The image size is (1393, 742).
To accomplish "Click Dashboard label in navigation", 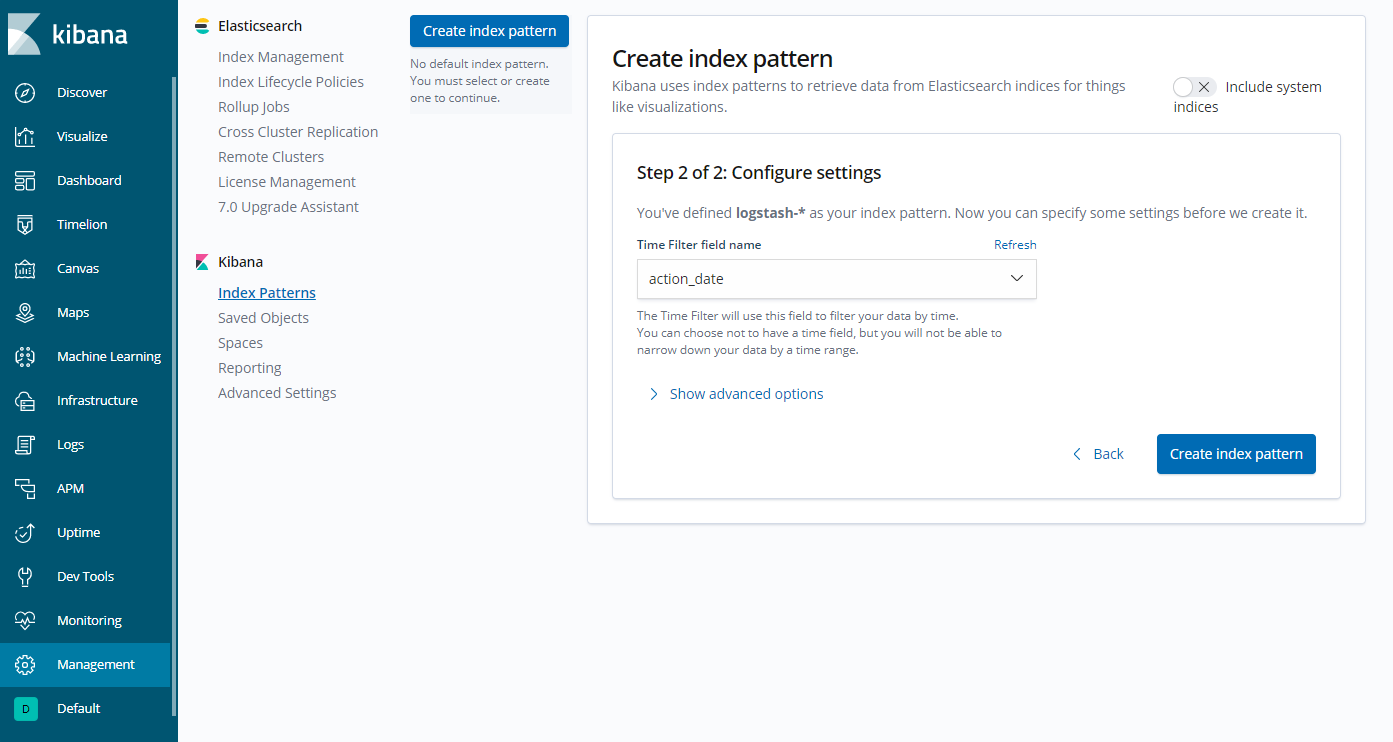I will click(89, 180).
